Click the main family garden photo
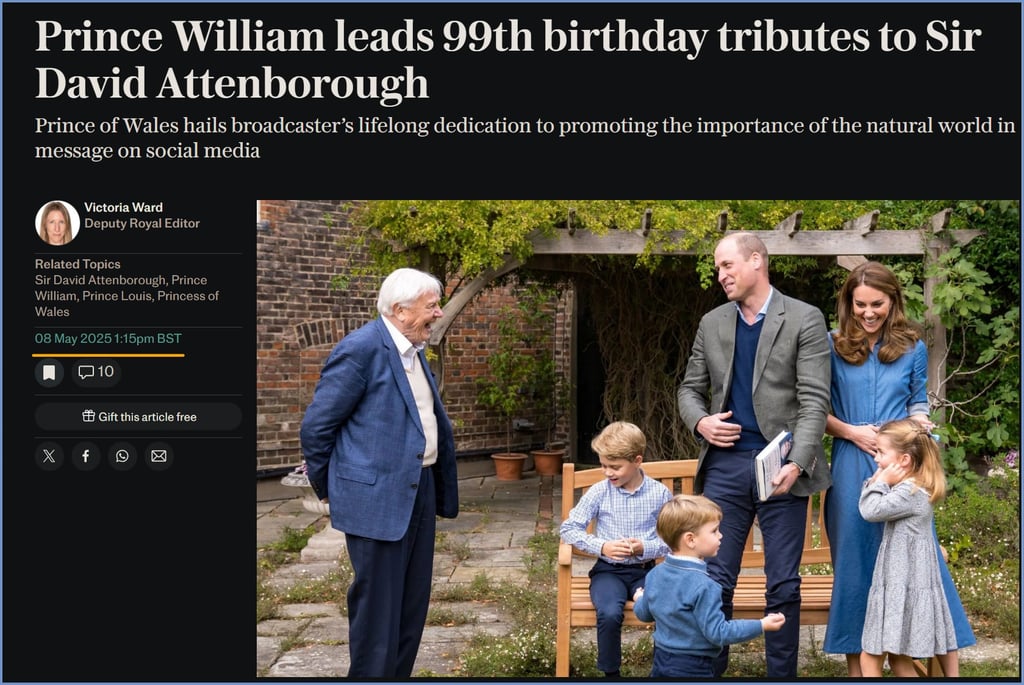 637,439
